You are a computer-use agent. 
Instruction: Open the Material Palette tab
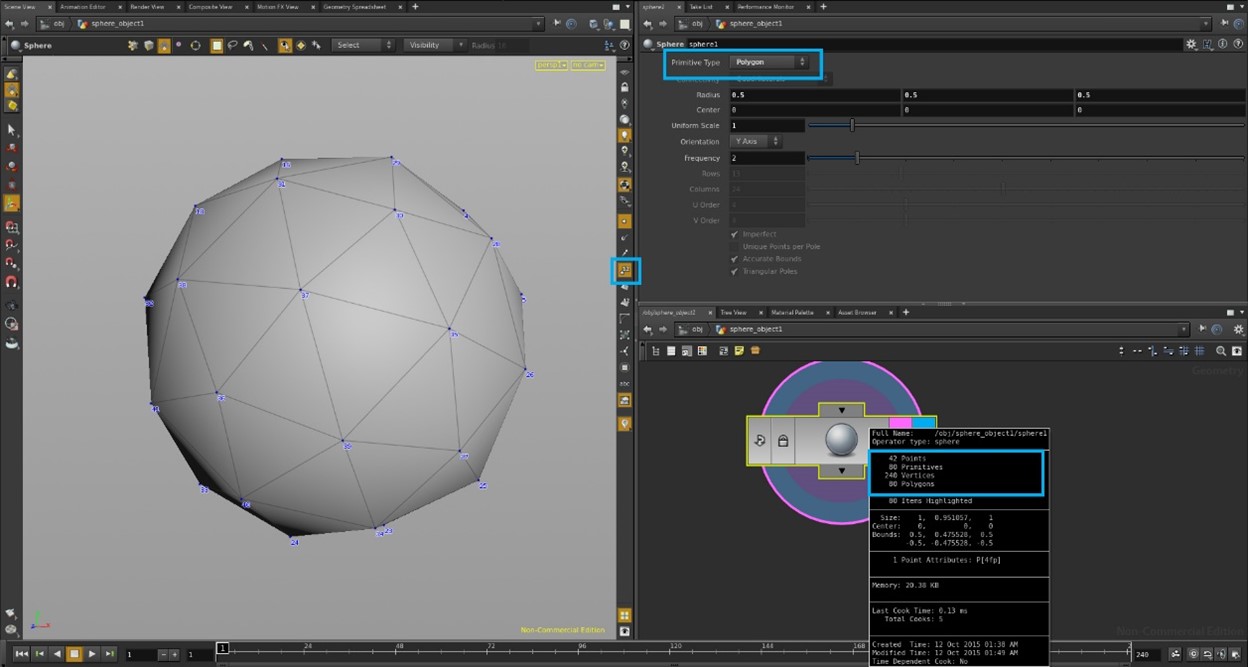point(793,312)
